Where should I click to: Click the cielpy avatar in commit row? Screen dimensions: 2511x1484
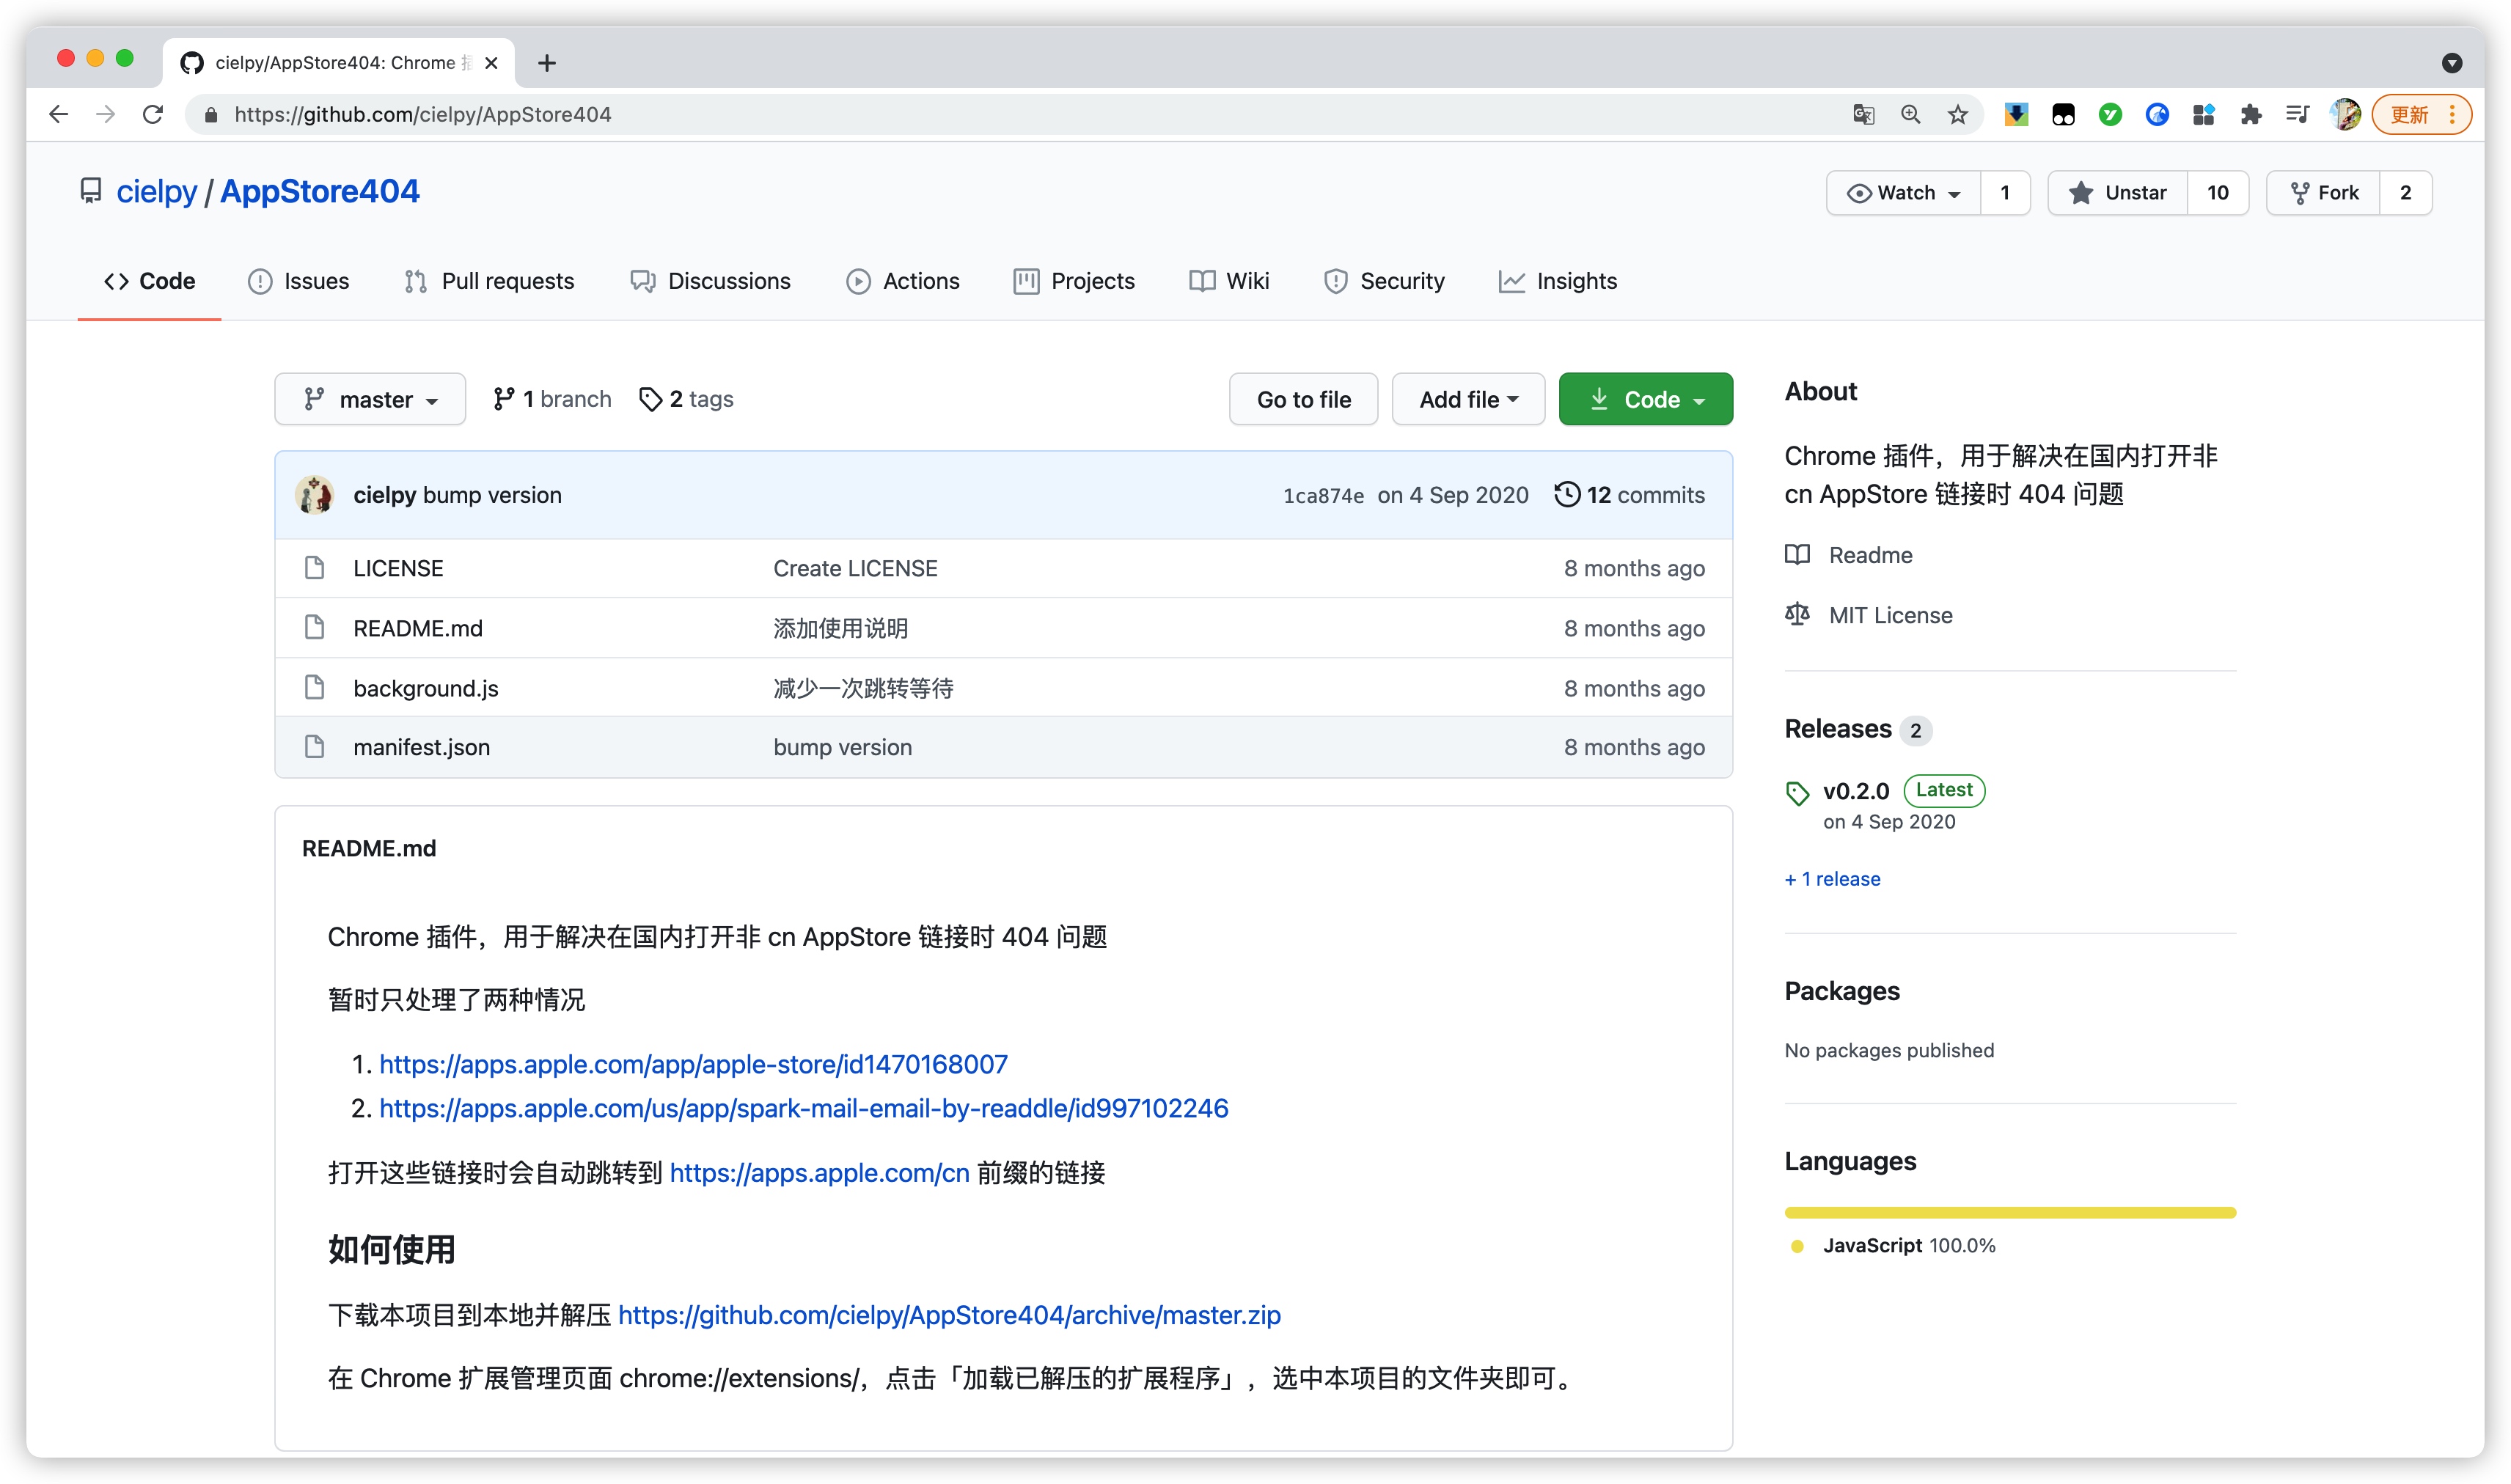click(315, 495)
